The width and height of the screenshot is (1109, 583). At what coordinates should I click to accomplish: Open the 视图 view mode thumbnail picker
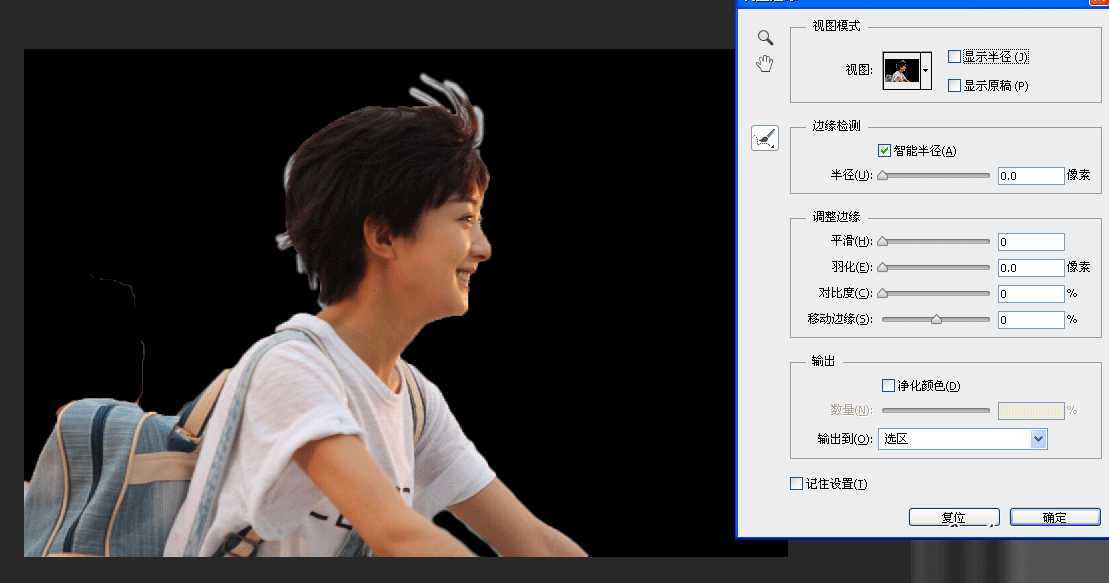tap(925, 70)
